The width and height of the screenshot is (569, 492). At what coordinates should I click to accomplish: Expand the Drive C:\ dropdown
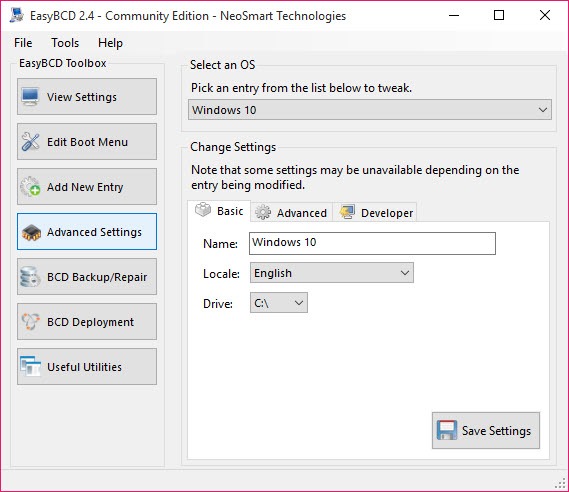[x=279, y=303]
